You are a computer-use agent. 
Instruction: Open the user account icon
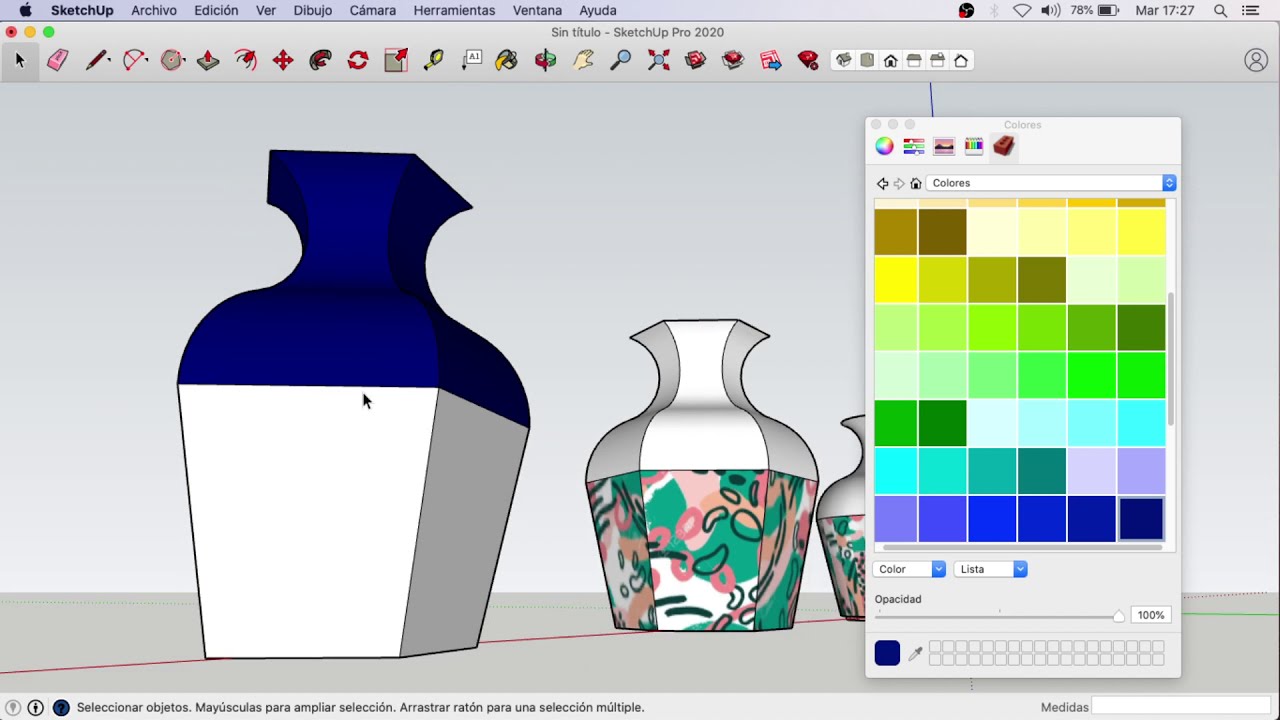pos(1256,61)
